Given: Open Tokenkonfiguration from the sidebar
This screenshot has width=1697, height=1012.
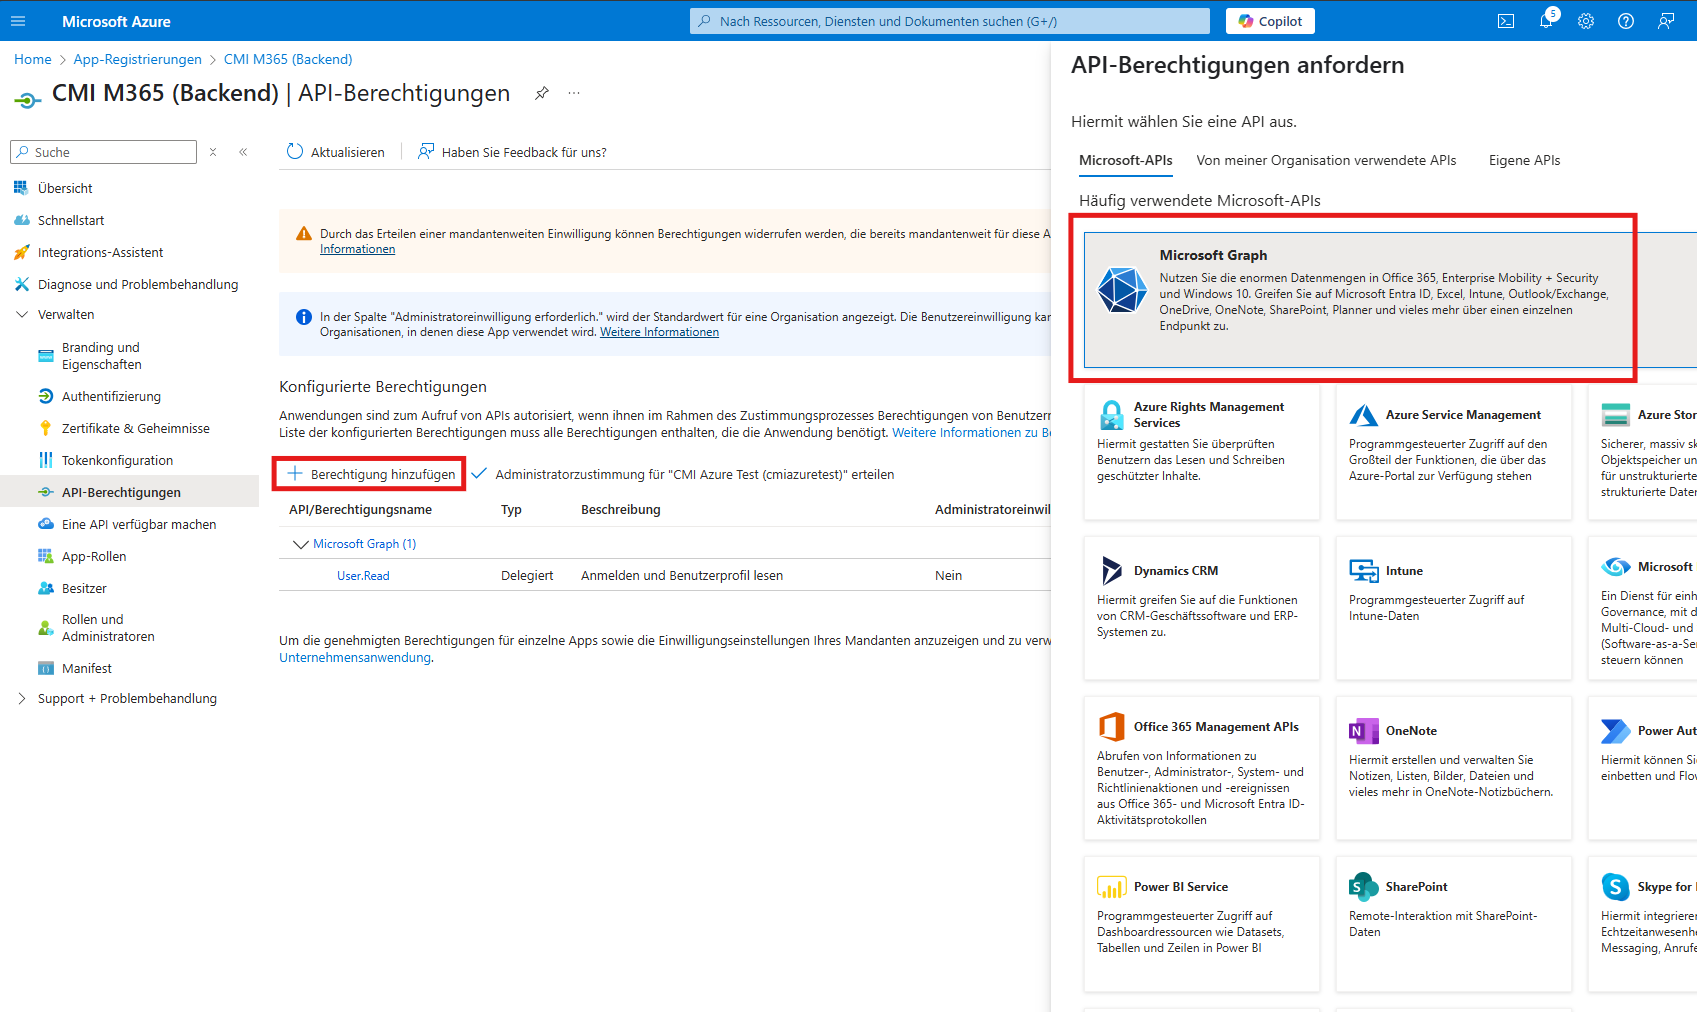Looking at the screenshot, I should point(117,459).
